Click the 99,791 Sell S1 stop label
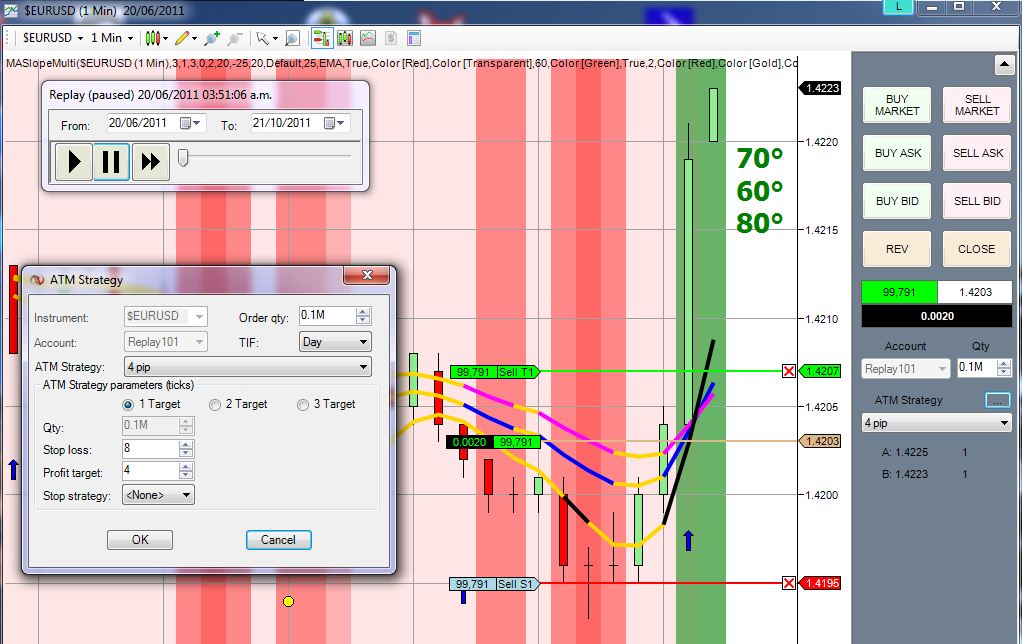The height and width of the screenshot is (644, 1022). [494, 584]
